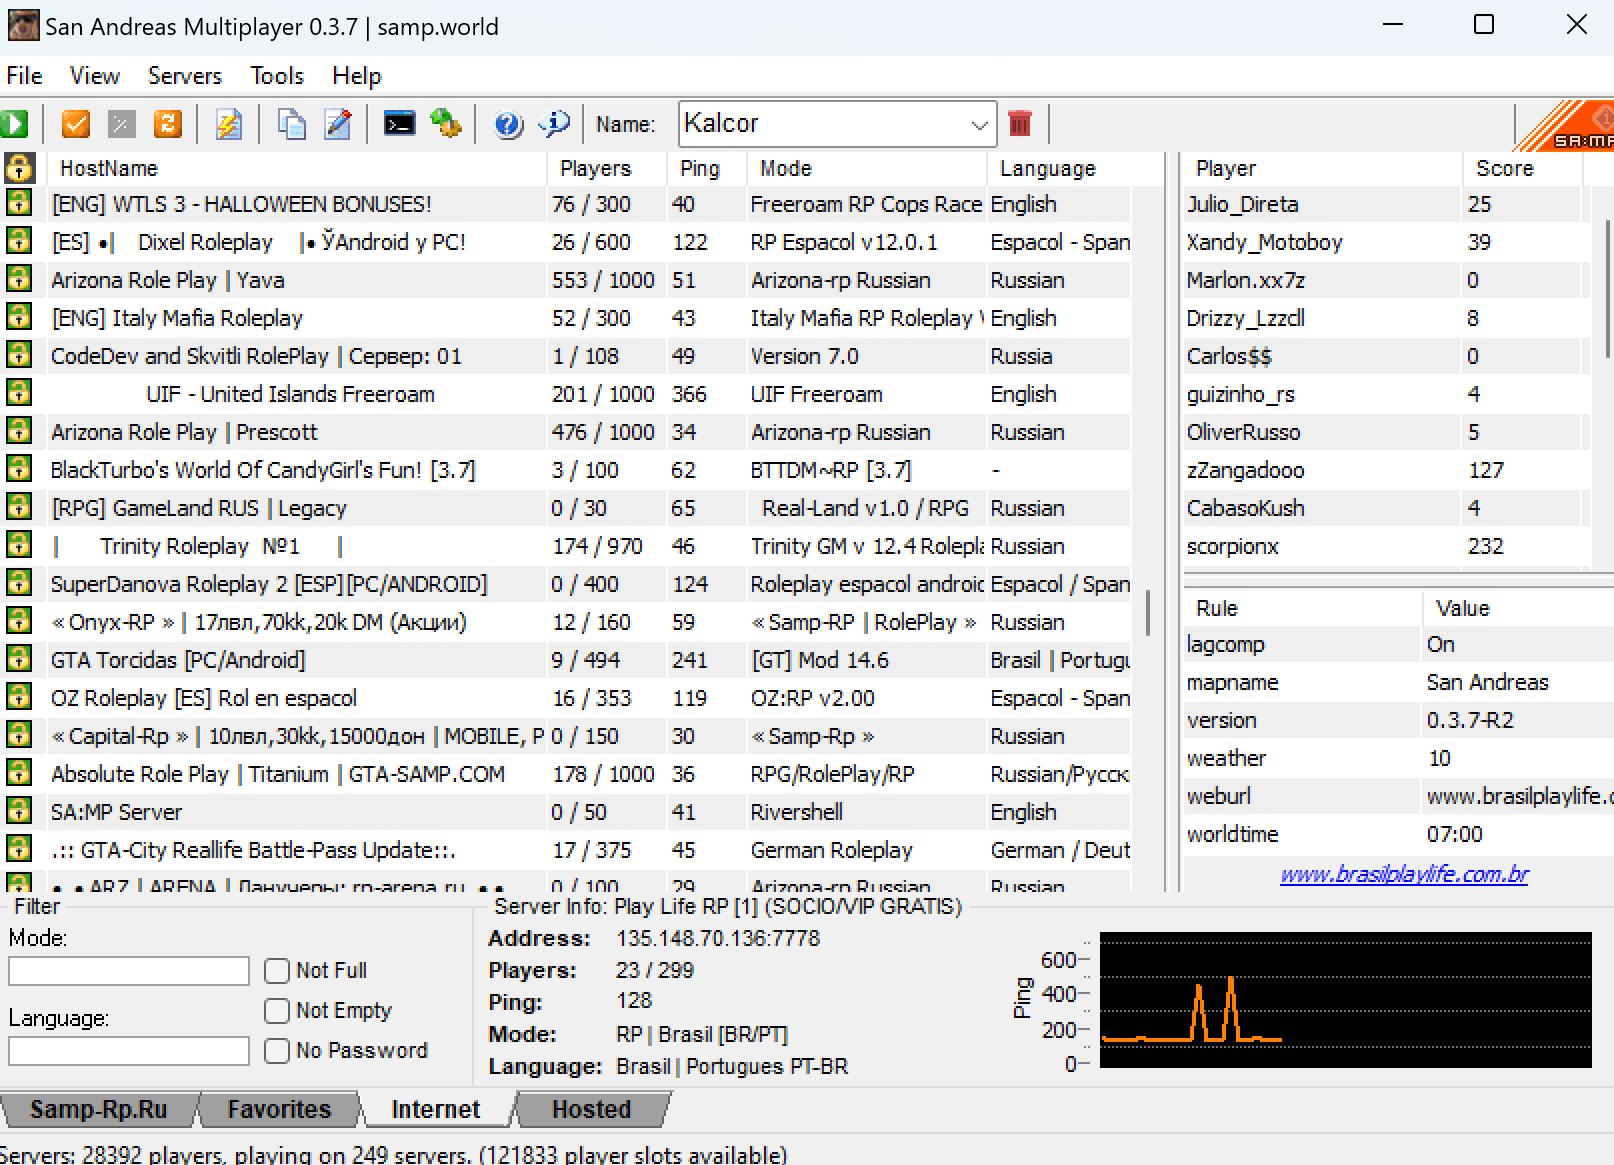Click lock icon for WTLS 3 server
The image size is (1614, 1165).
click(19, 204)
